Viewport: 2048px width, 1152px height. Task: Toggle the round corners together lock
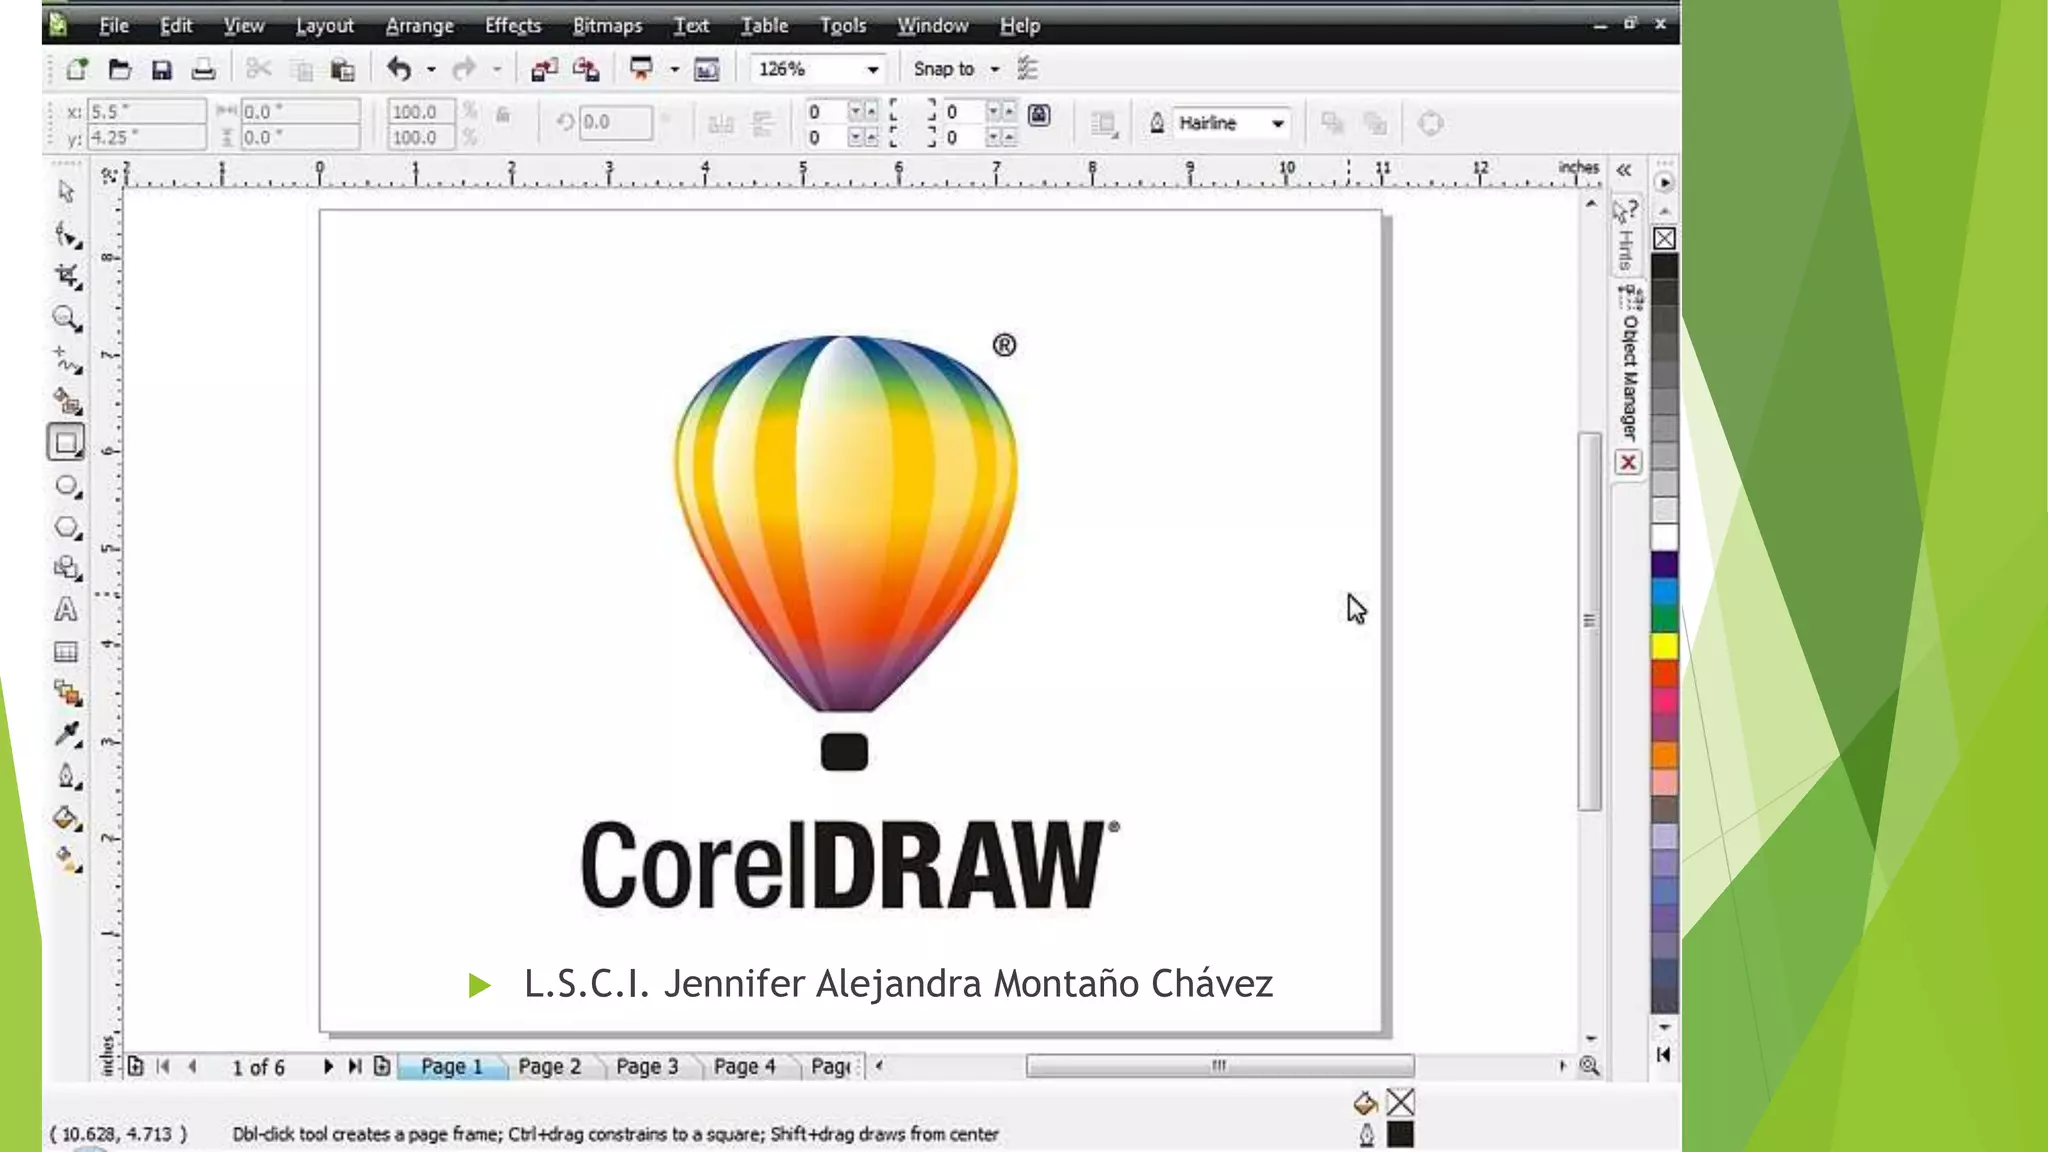coord(1039,115)
